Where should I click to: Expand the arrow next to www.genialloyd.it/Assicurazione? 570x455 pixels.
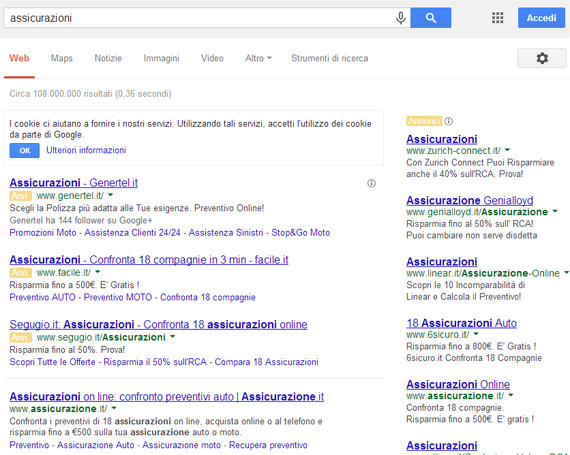click(555, 212)
